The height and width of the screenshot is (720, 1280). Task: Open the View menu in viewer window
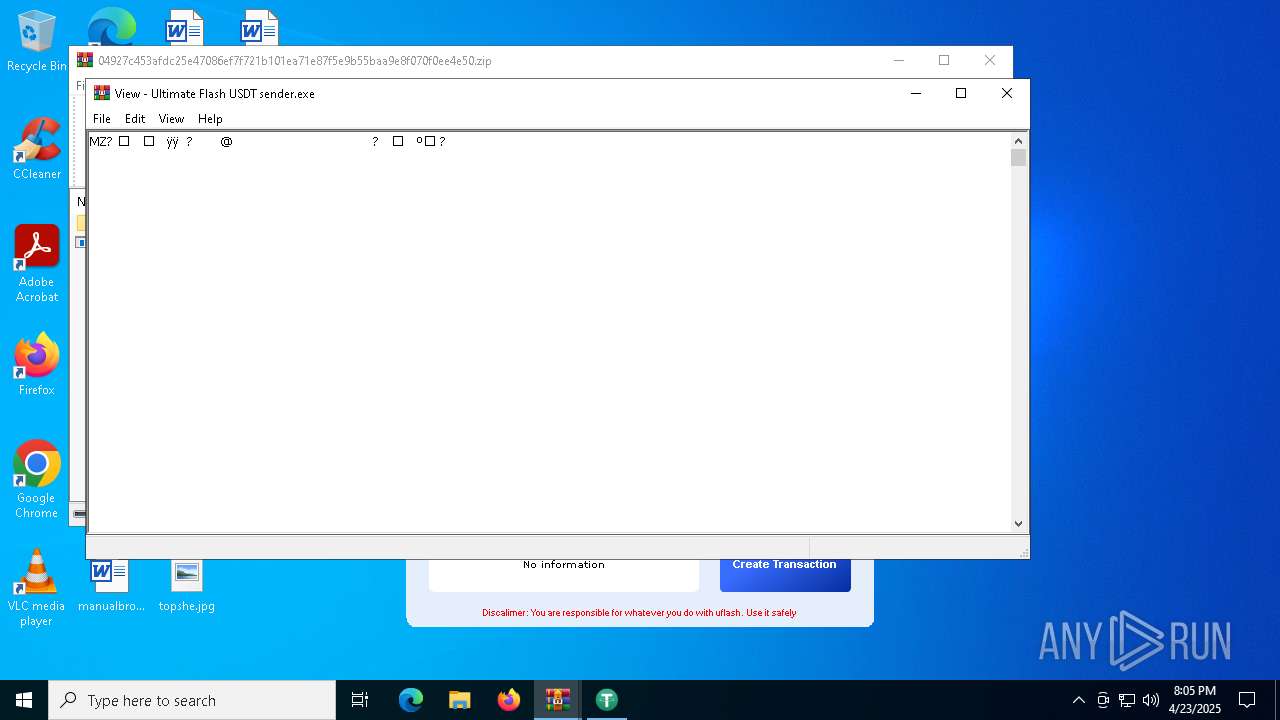[x=171, y=118]
